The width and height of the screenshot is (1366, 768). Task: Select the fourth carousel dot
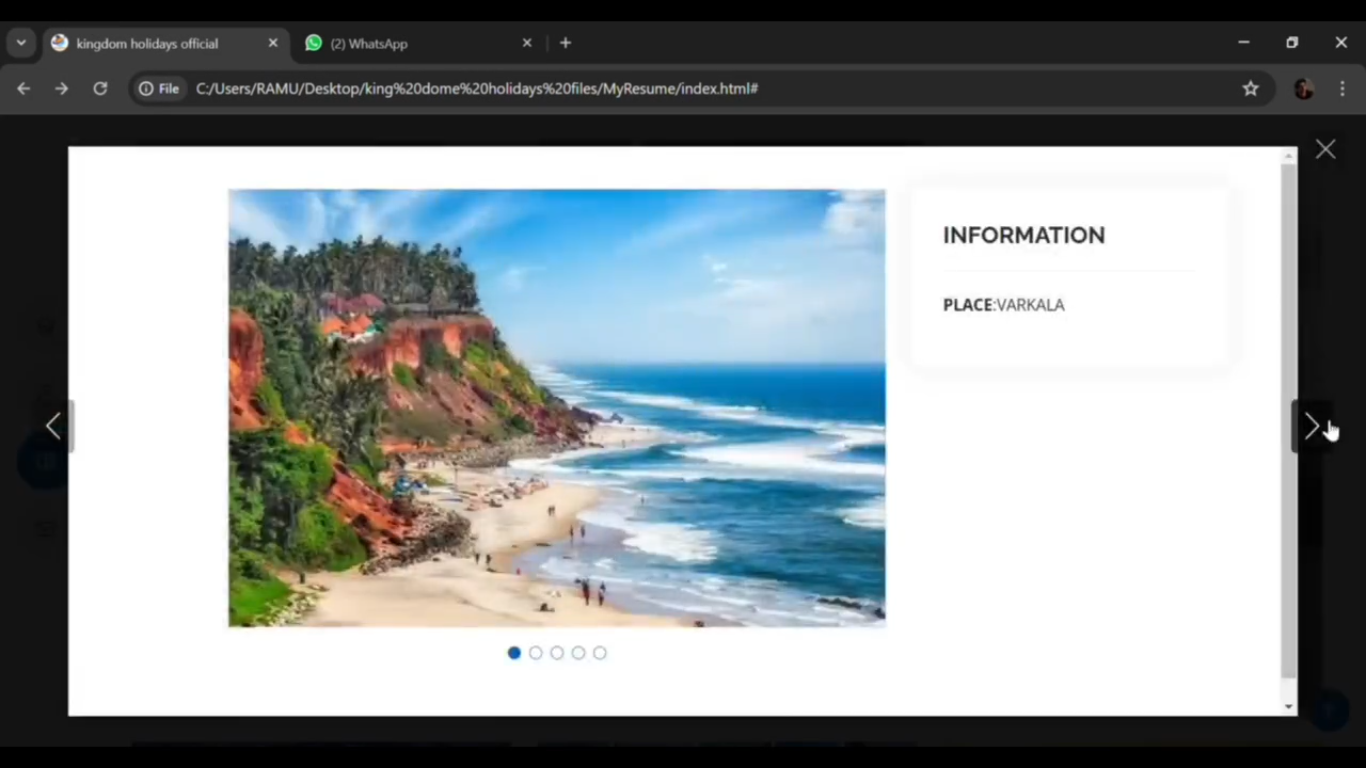578,653
